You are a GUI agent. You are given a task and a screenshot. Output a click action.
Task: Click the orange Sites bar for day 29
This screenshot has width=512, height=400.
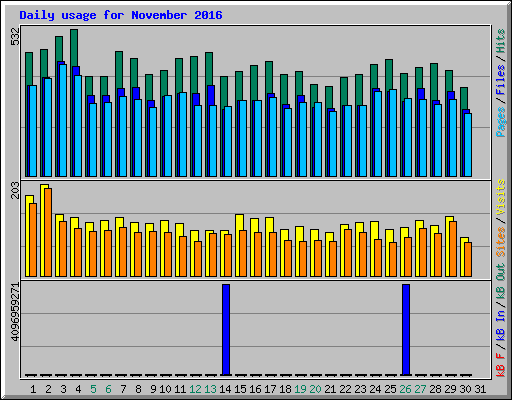point(453,249)
